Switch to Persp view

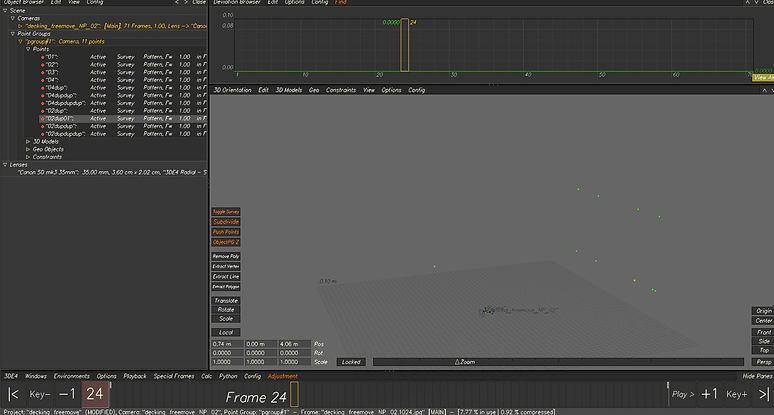pos(763,362)
